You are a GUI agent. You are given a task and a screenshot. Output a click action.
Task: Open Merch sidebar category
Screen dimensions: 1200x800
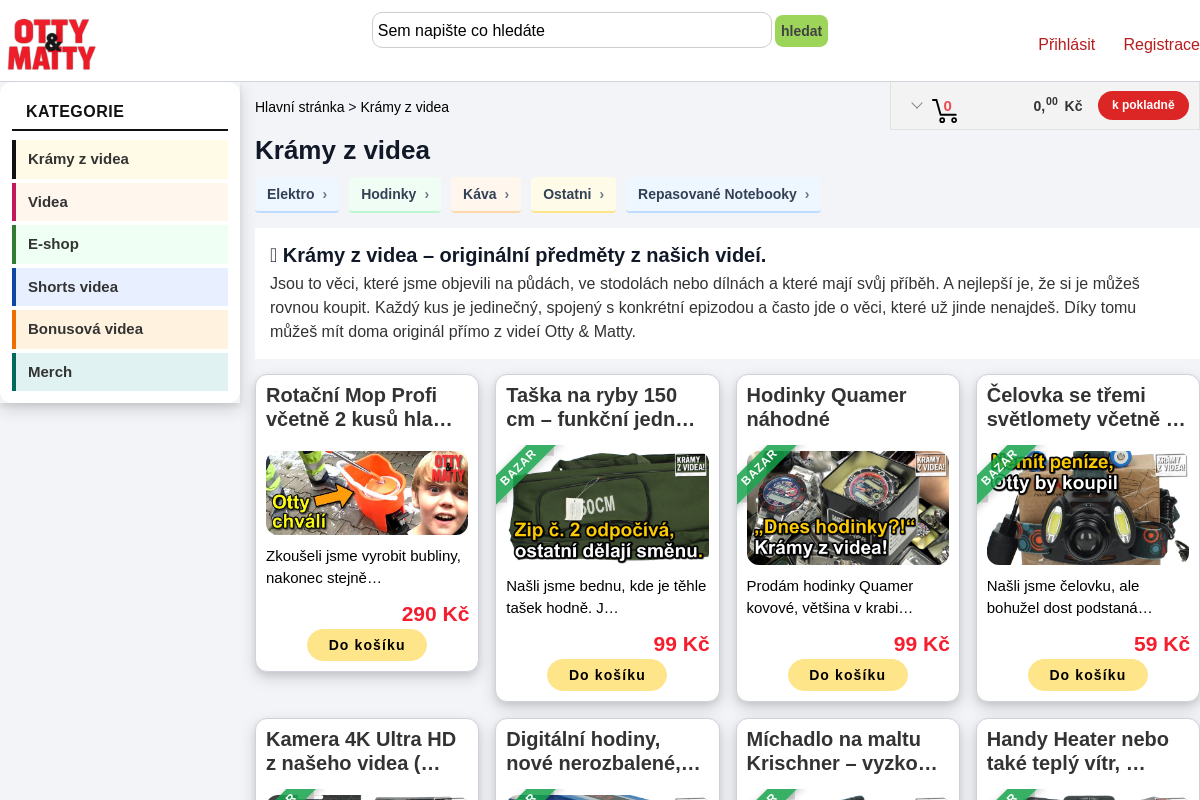[120, 372]
